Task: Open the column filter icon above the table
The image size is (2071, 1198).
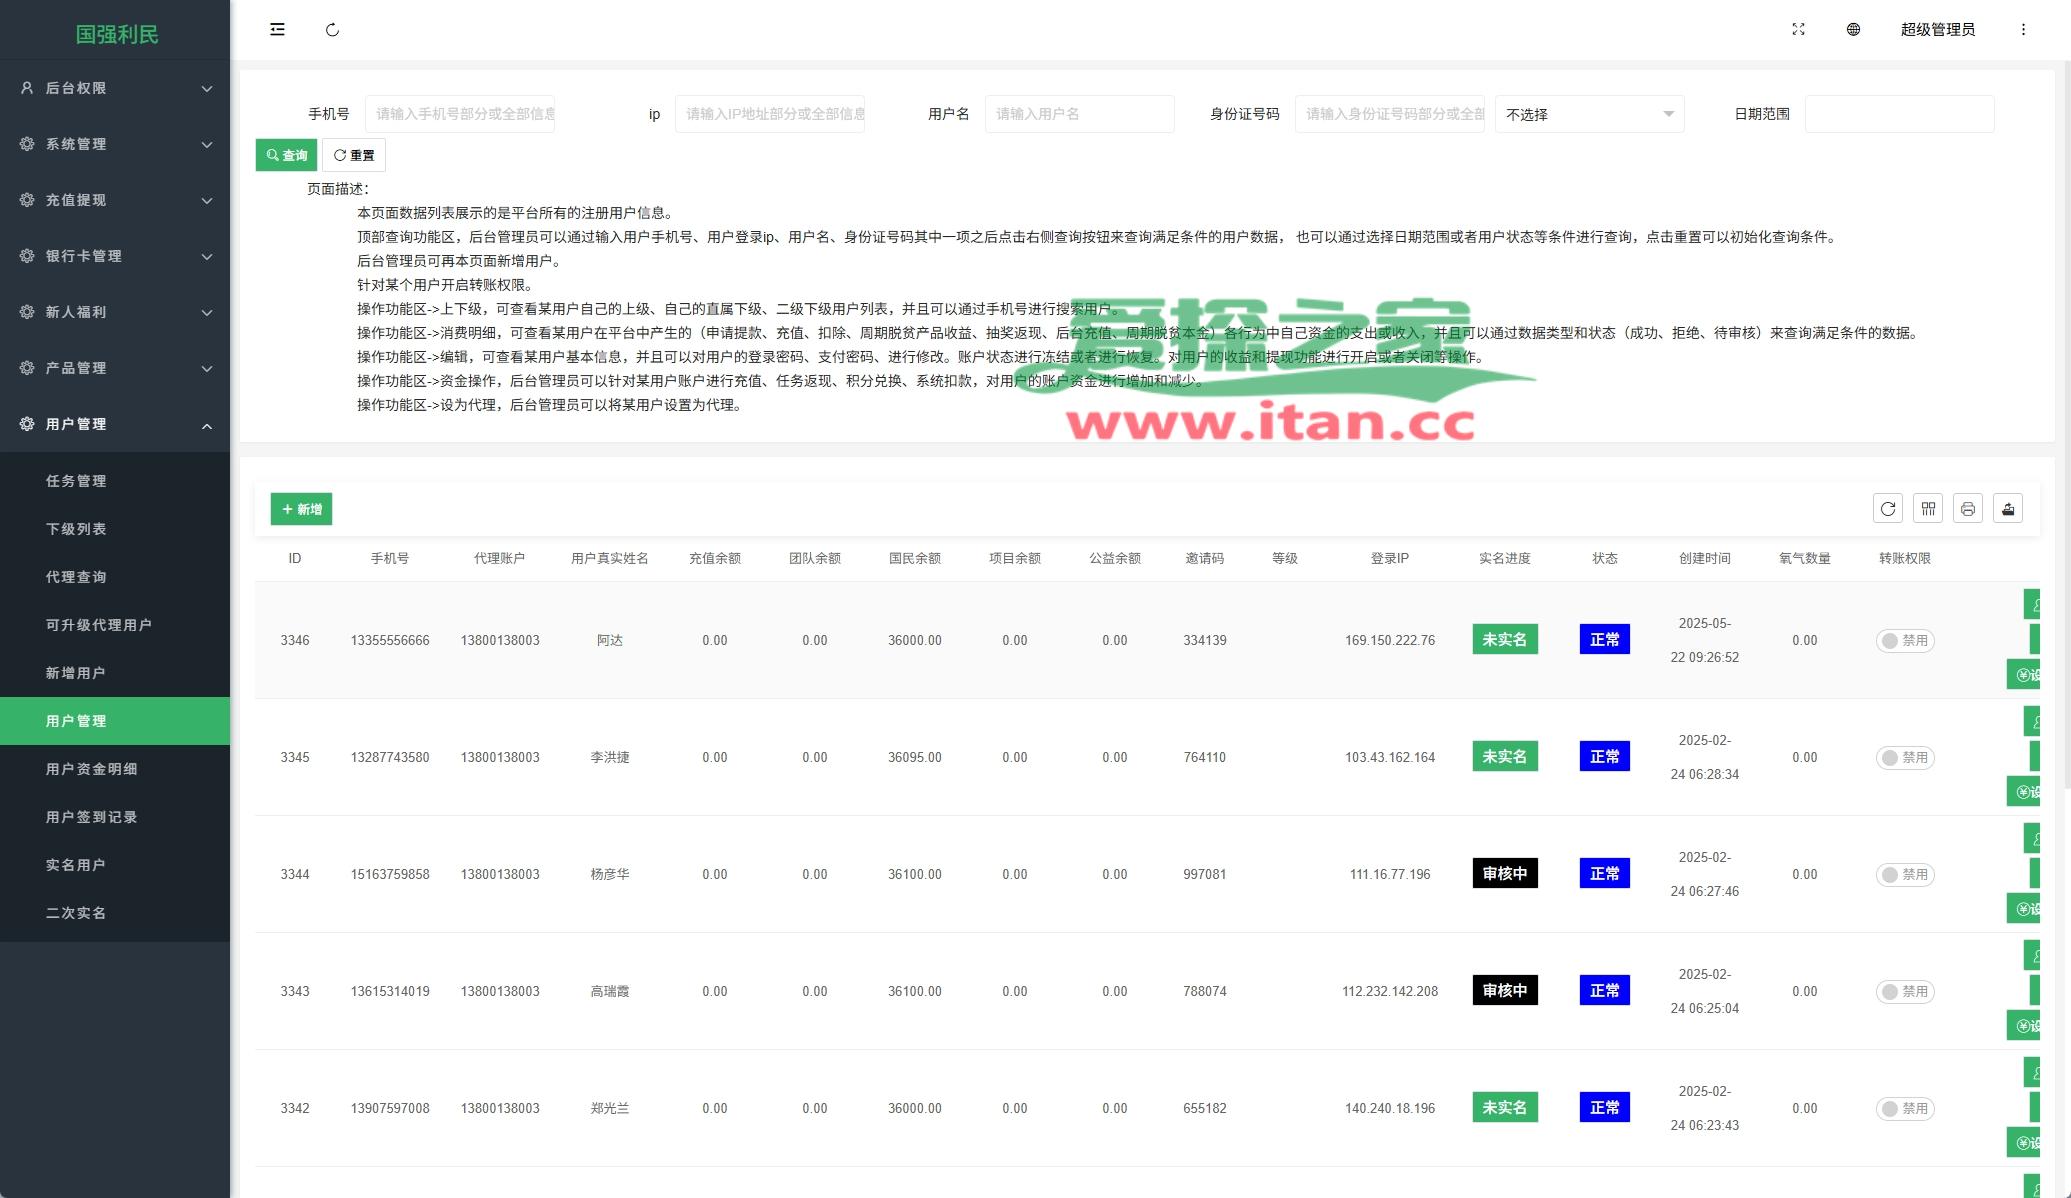Action: pyautogui.click(x=1927, y=509)
